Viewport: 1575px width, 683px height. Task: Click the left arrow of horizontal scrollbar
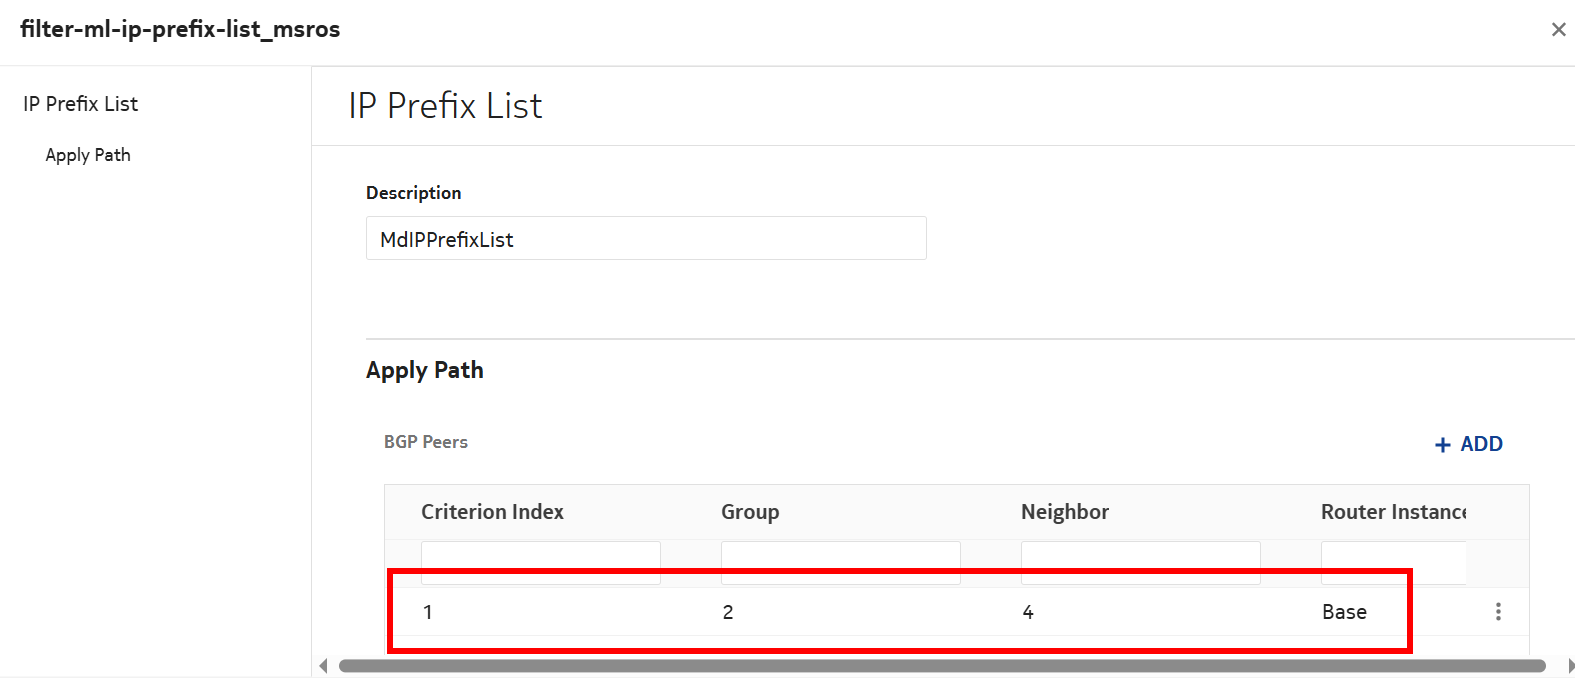point(323,666)
